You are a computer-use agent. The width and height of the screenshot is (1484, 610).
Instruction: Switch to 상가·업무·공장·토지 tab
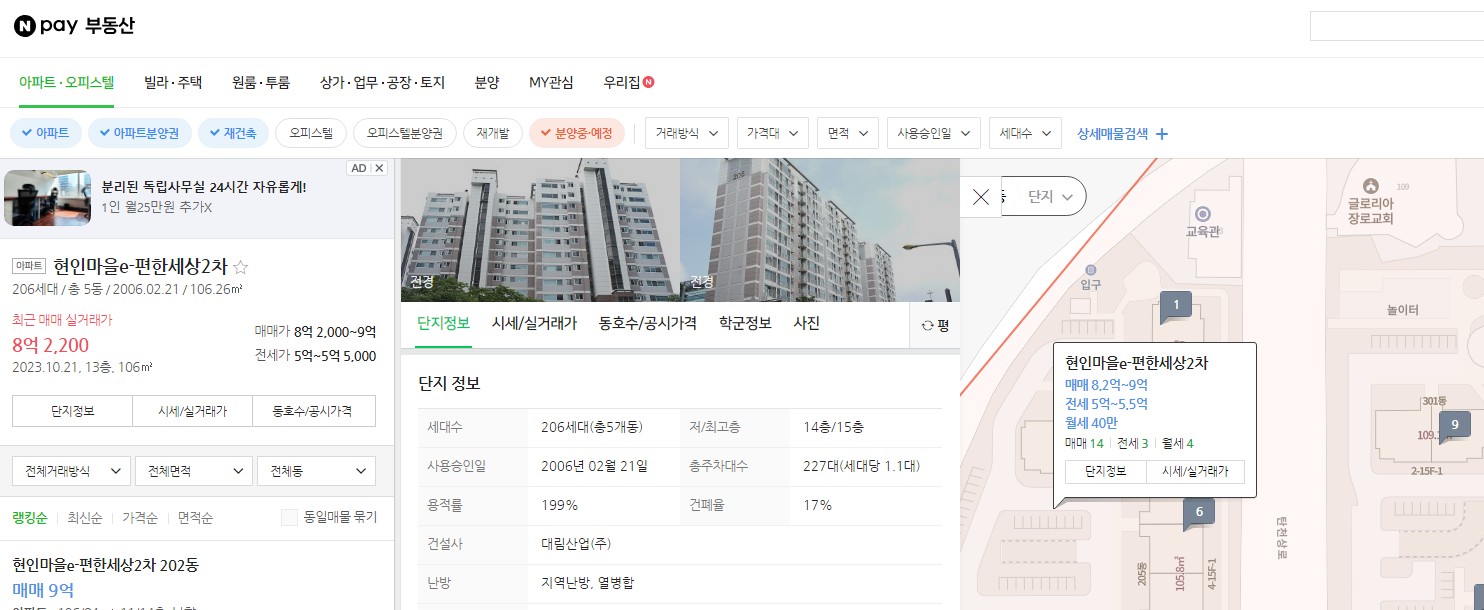click(382, 83)
